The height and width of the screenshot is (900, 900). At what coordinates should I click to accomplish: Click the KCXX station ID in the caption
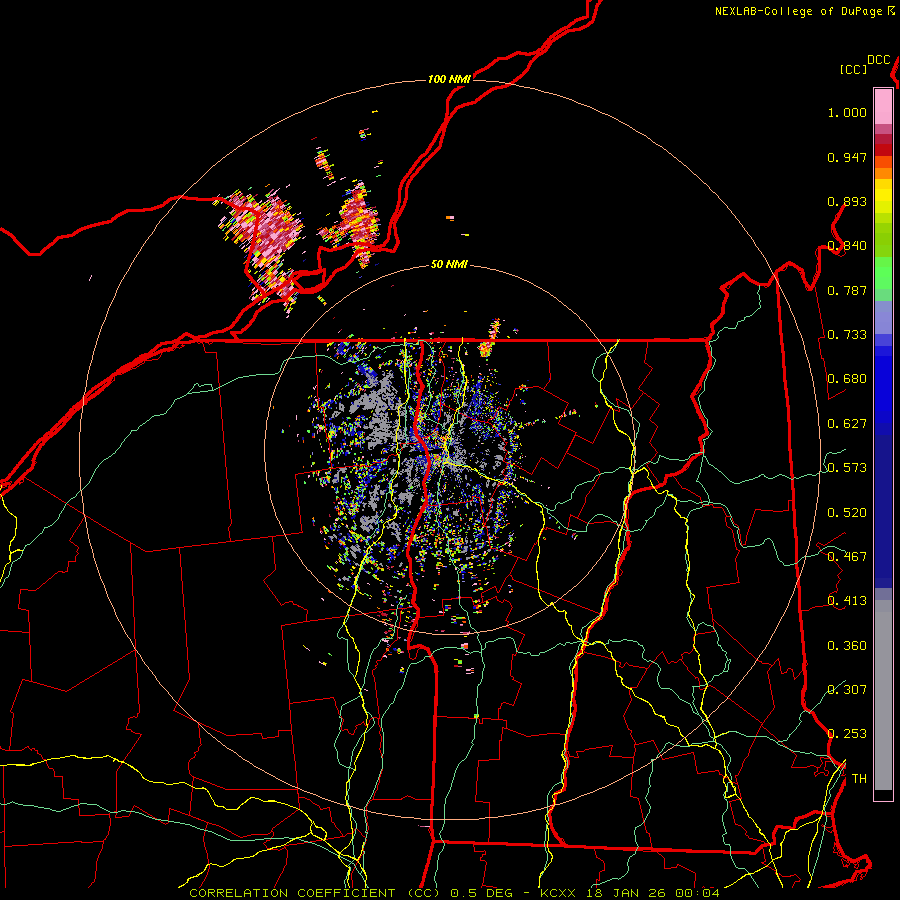pos(557,893)
